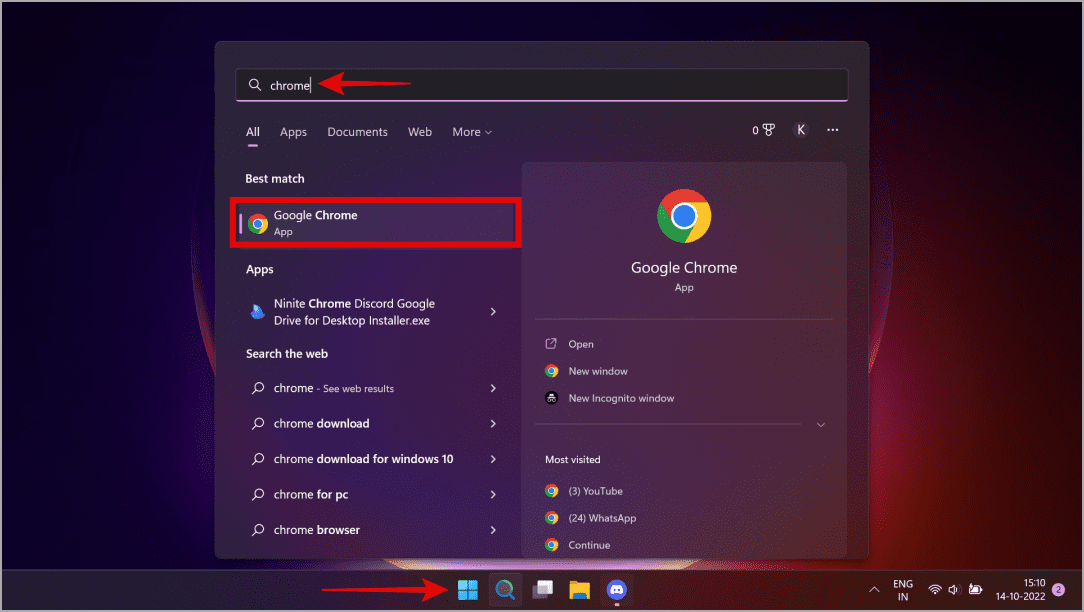Open the Search icon on the taskbar
This screenshot has width=1084, height=612.
505,590
